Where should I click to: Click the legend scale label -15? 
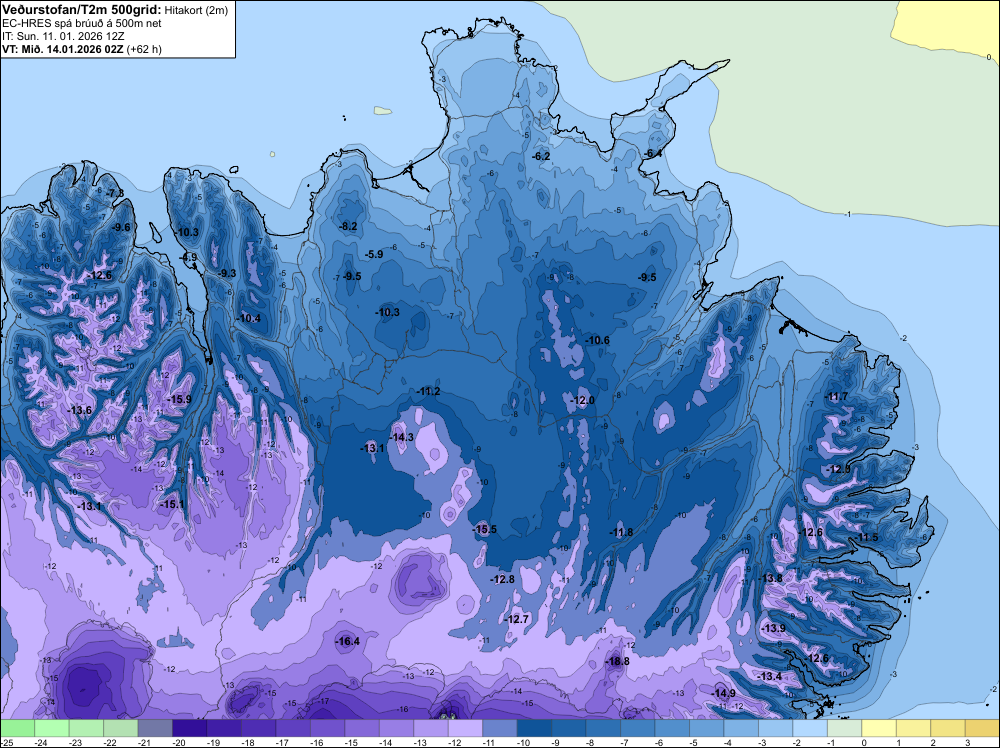click(352, 742)
